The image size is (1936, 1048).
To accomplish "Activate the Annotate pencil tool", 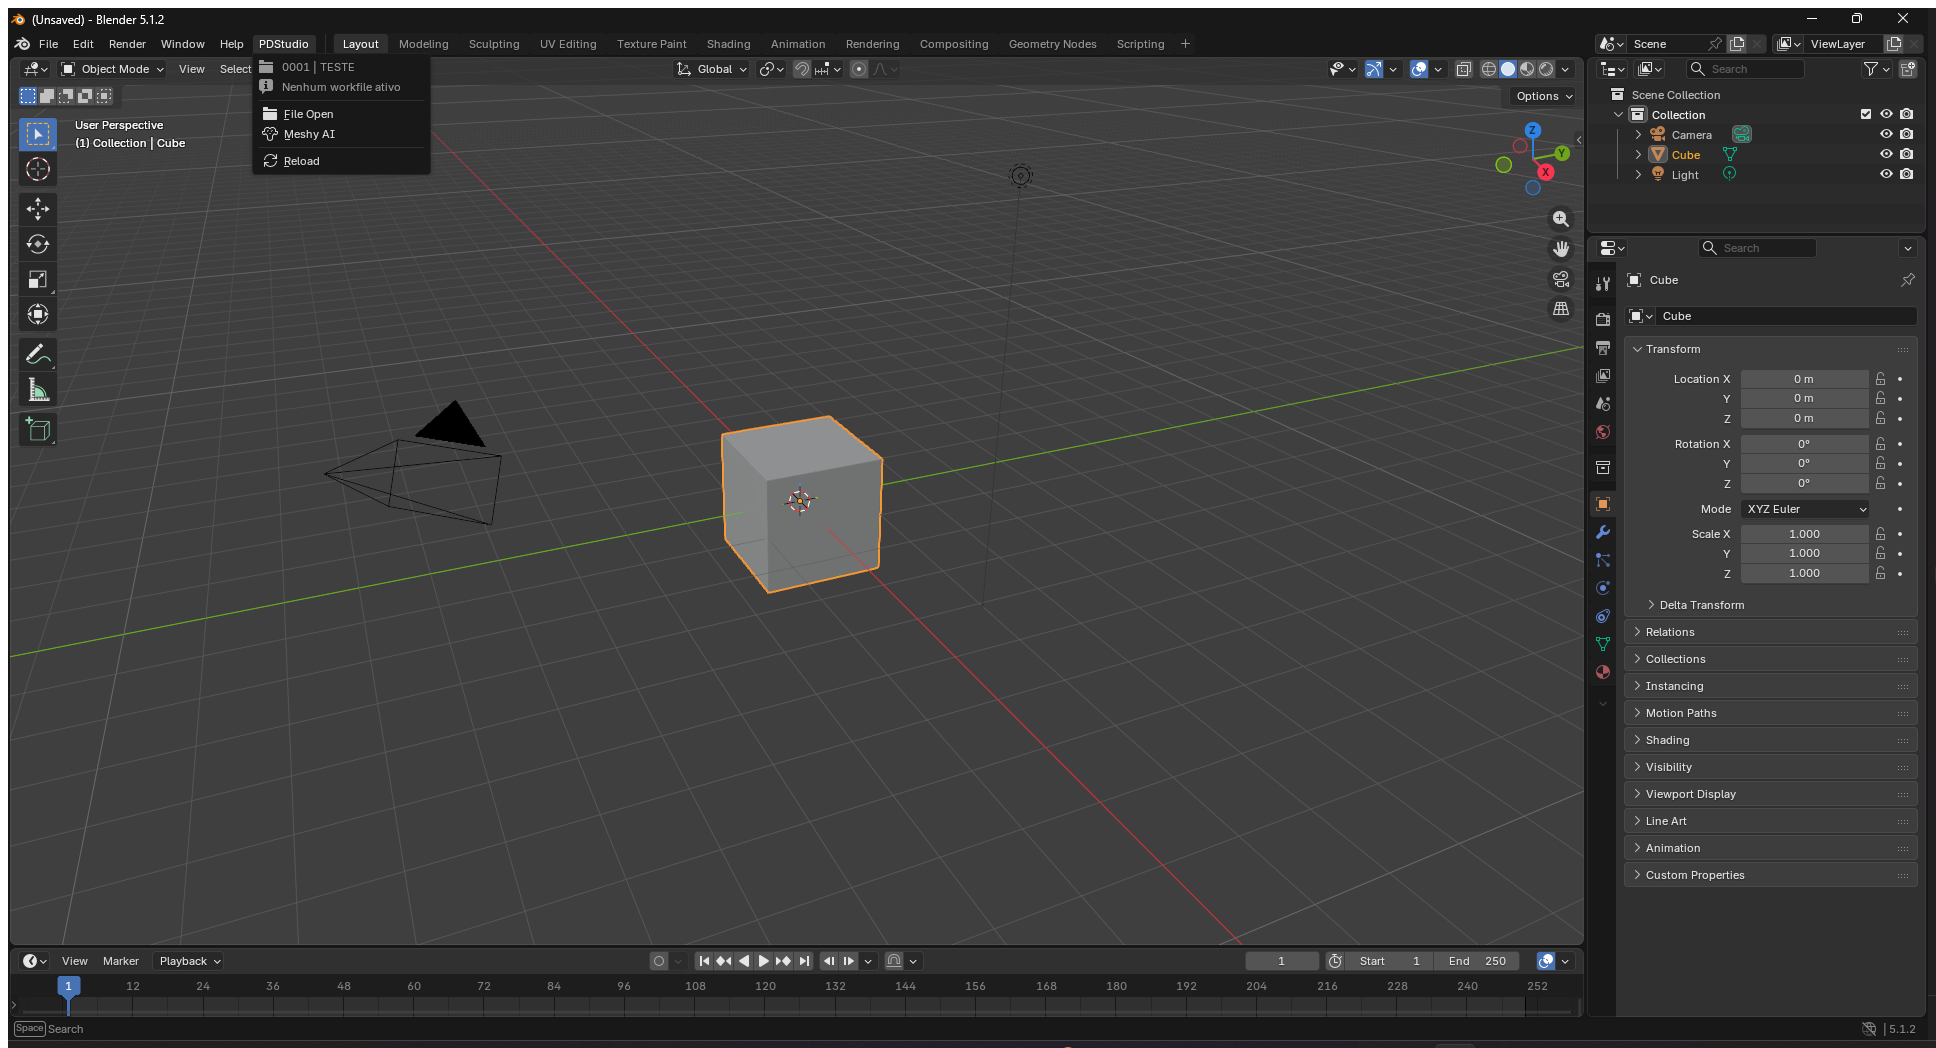I will pyautogui.click(x=38, y=354).
